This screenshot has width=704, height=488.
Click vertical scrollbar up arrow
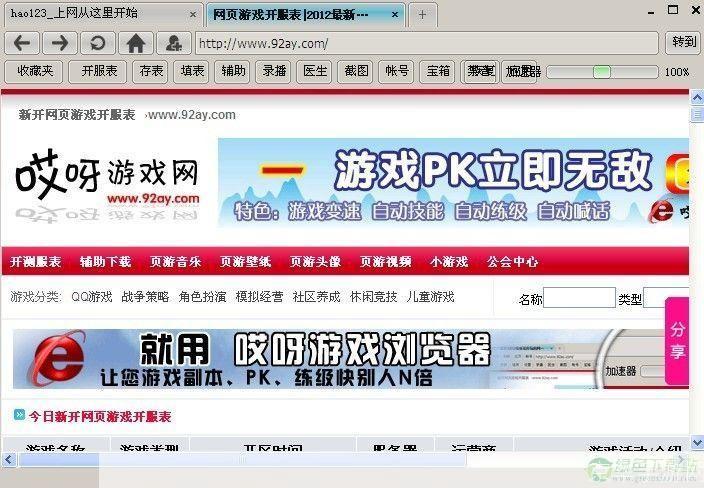tap(697, 97)
